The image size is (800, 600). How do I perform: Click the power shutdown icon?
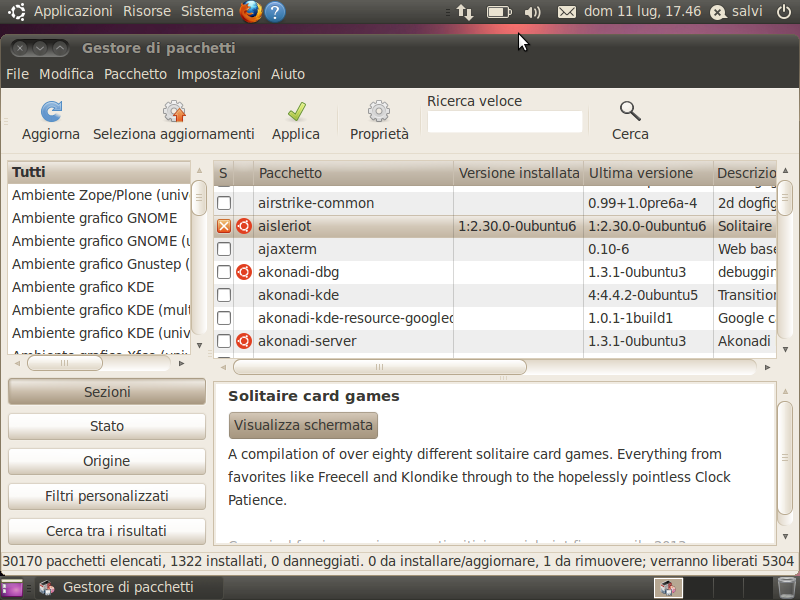click(x=784, y=12)
